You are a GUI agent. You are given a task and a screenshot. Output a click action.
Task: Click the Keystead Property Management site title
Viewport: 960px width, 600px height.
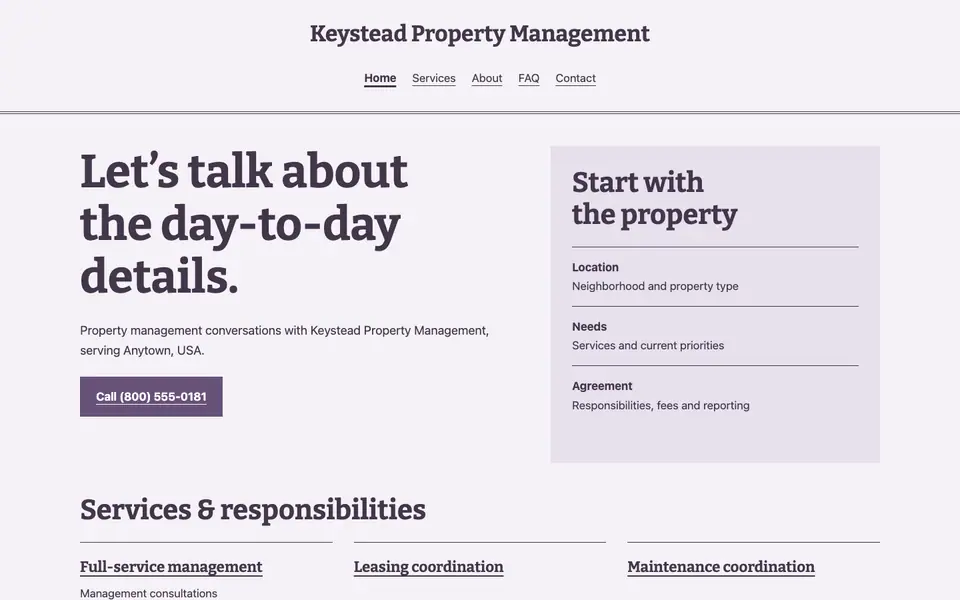click(479, 34)
